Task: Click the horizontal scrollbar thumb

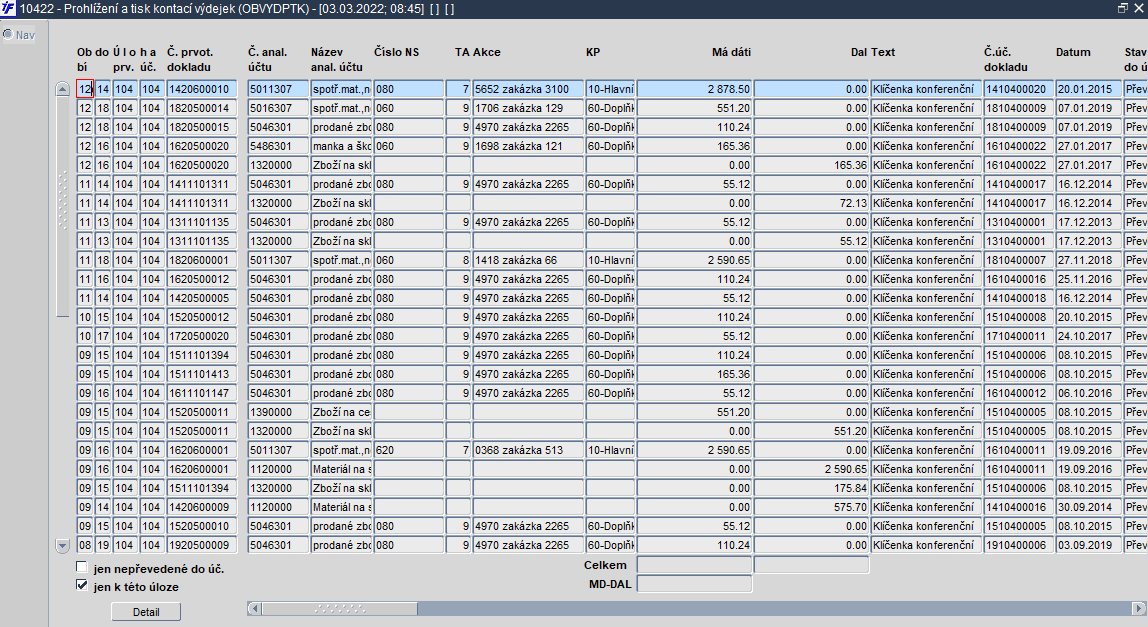Action: (340, 609)
